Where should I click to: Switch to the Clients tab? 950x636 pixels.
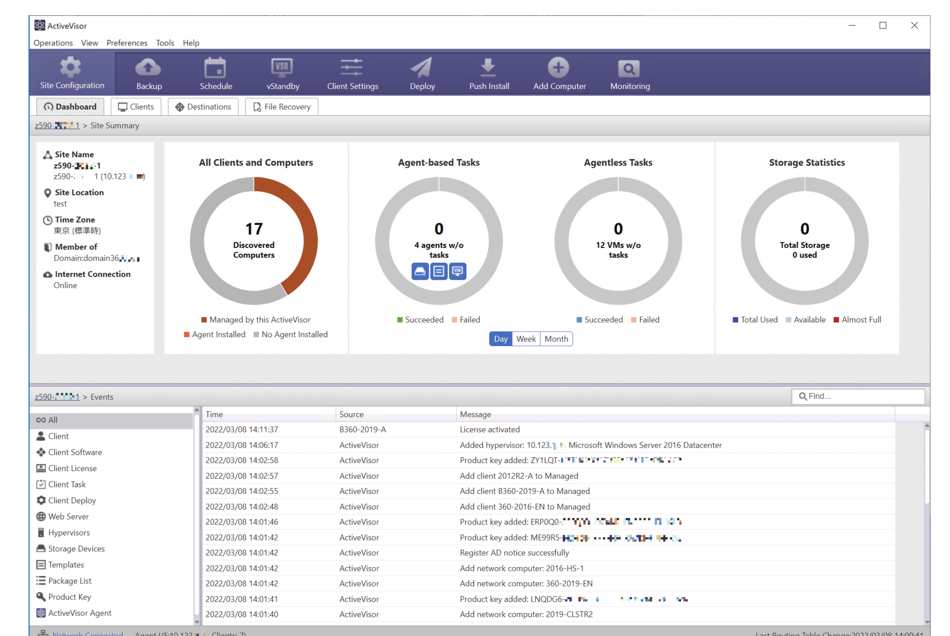[136, 107]
